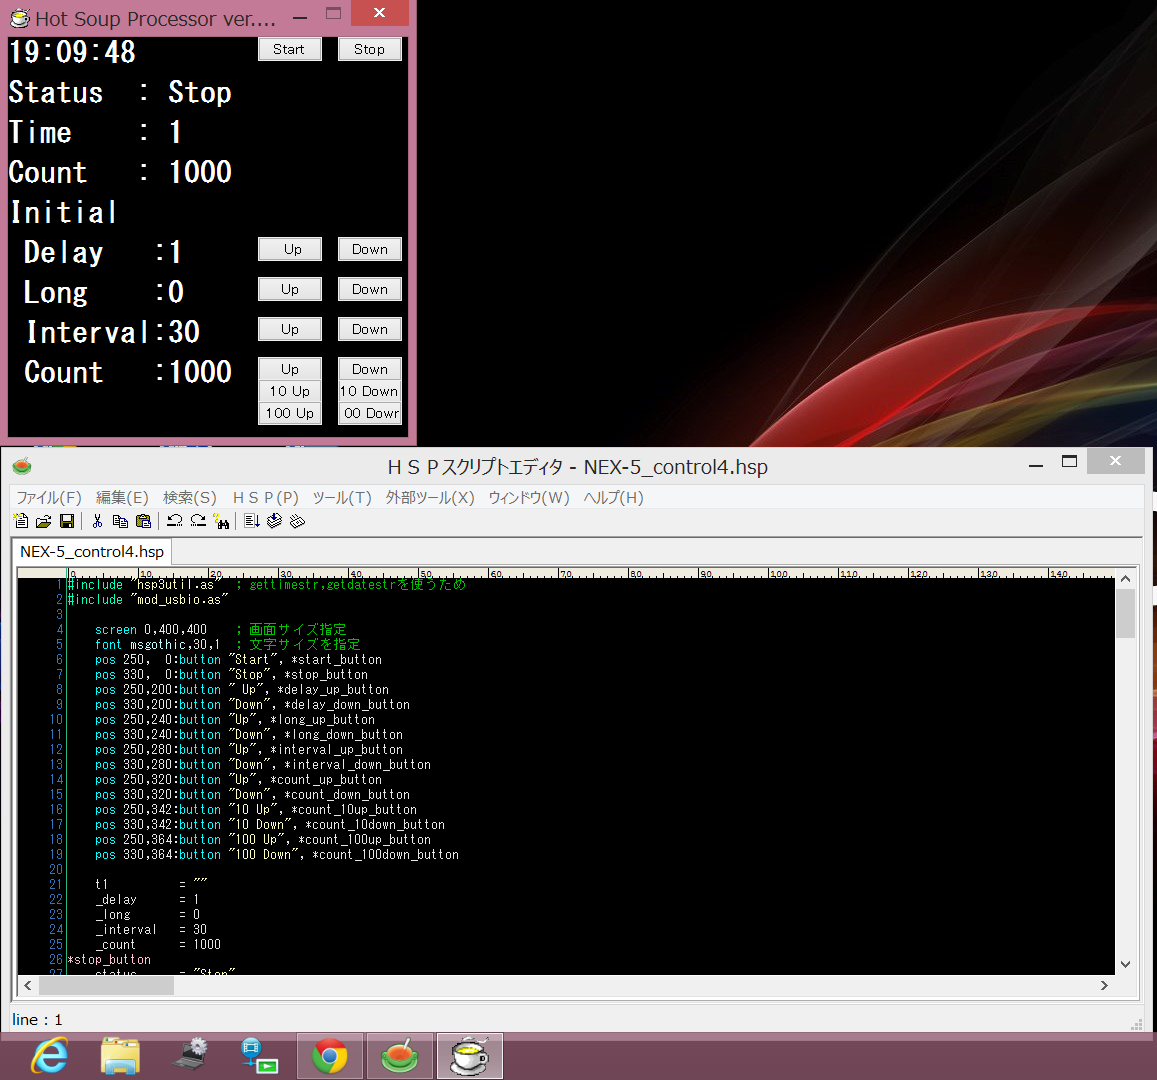Click the Open folder toolbar icon
Image resolution: width=1157 pixels, height=1080 pixels.
click(x=43, y=521)
